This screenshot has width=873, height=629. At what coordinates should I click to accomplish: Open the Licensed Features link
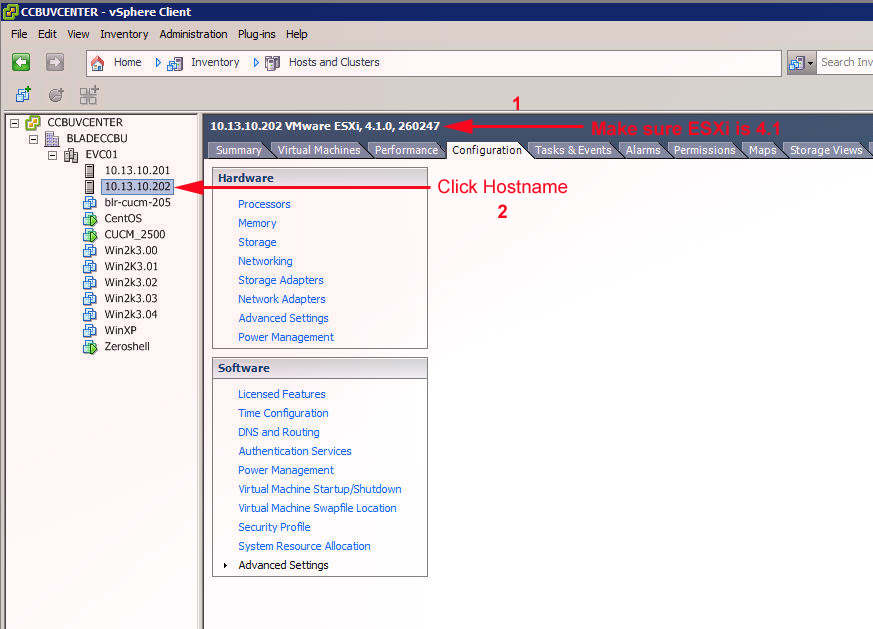(x=282, y=394)
